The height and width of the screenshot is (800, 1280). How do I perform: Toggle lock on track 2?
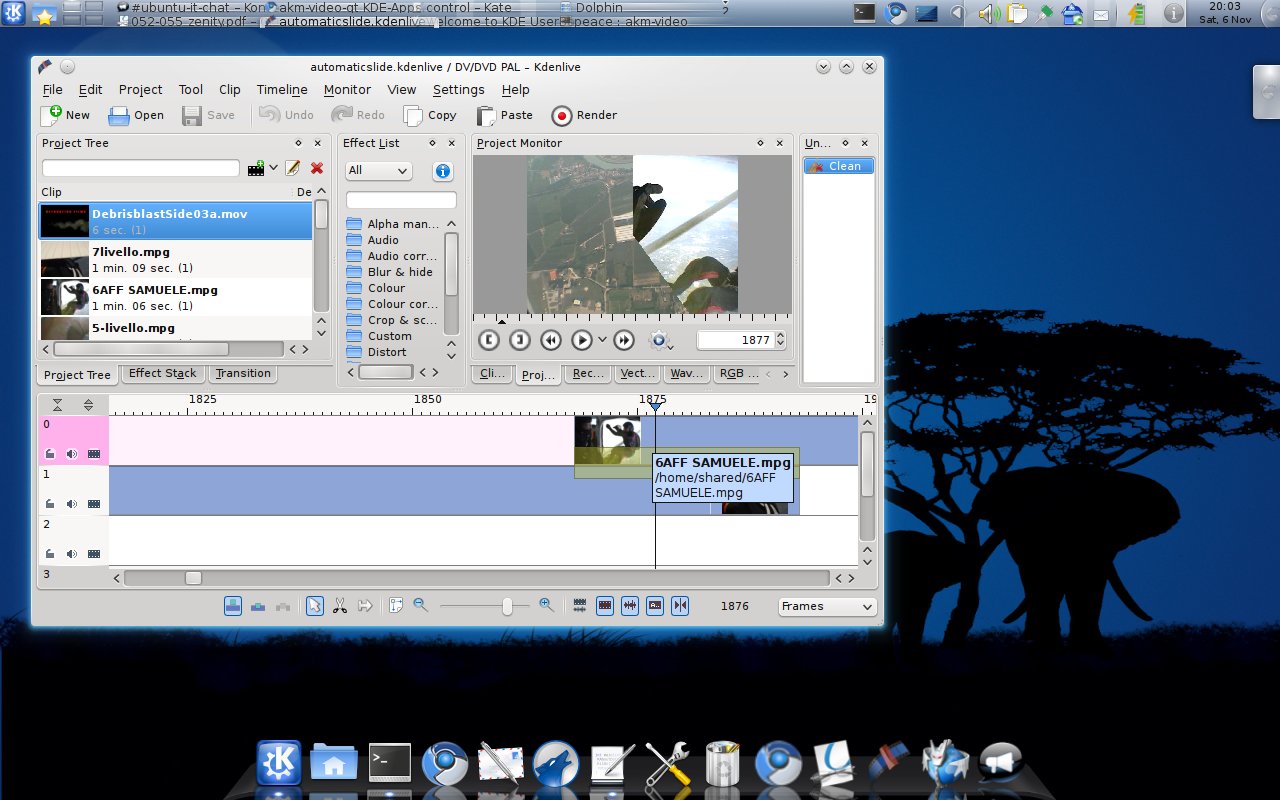pos(50,554)
